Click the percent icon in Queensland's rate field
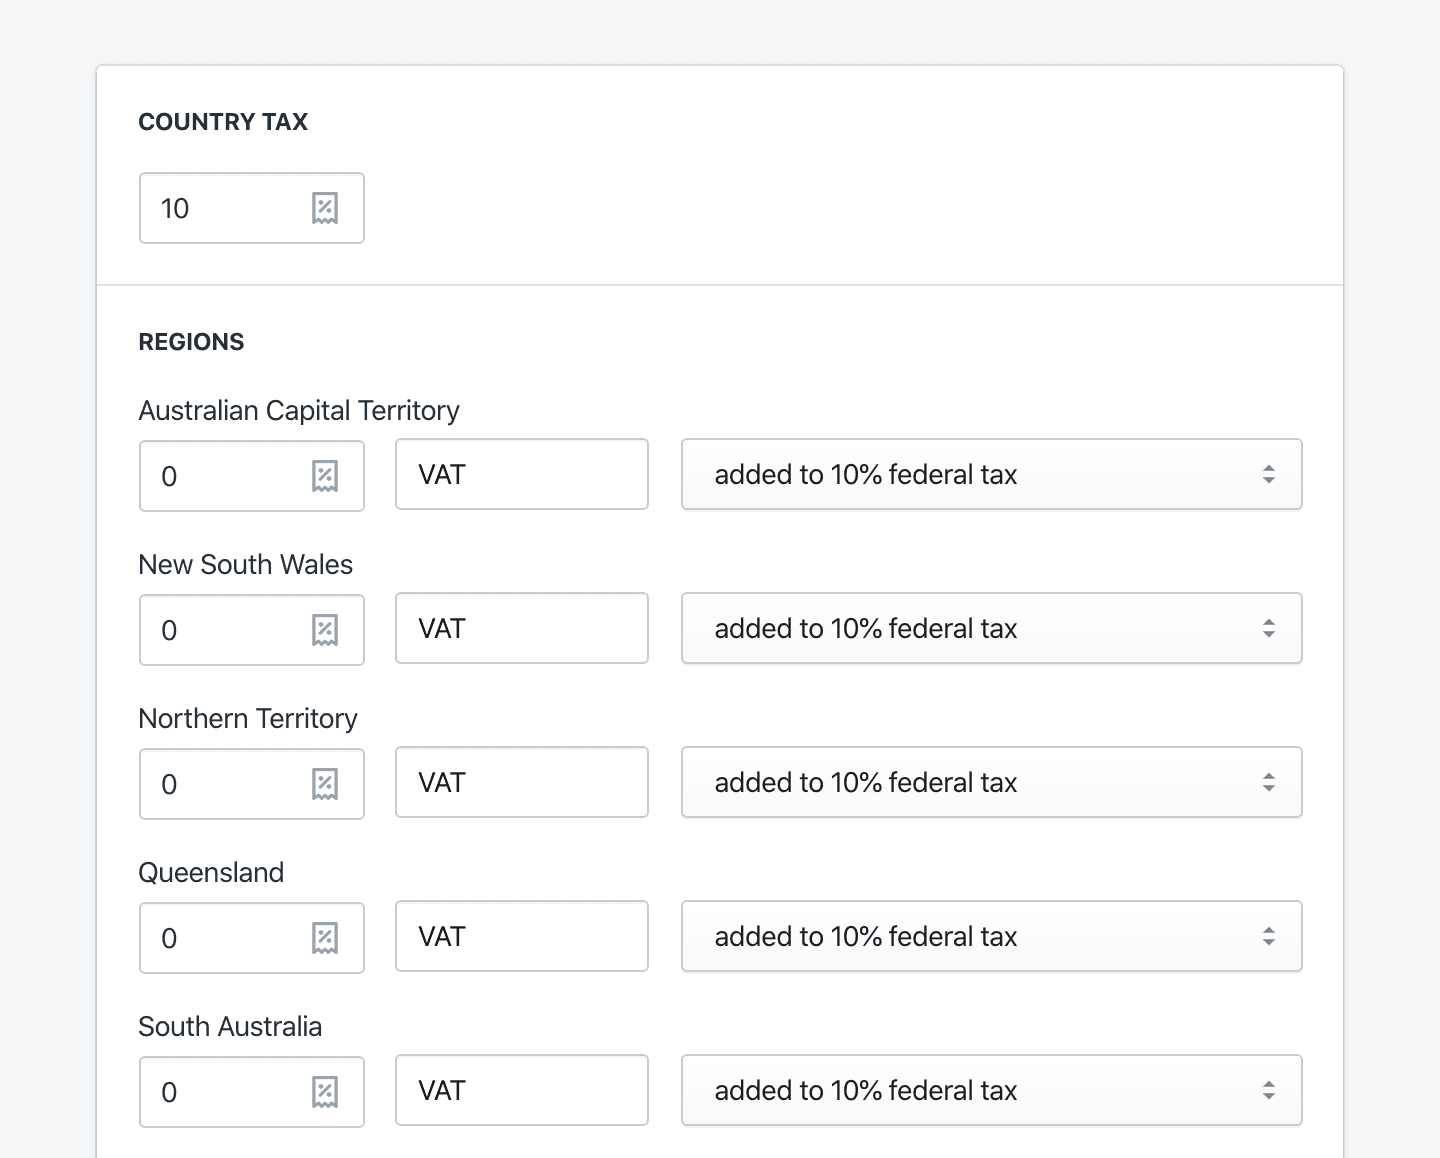This screenshot has height=1158, width=1440. pos(323,938)
